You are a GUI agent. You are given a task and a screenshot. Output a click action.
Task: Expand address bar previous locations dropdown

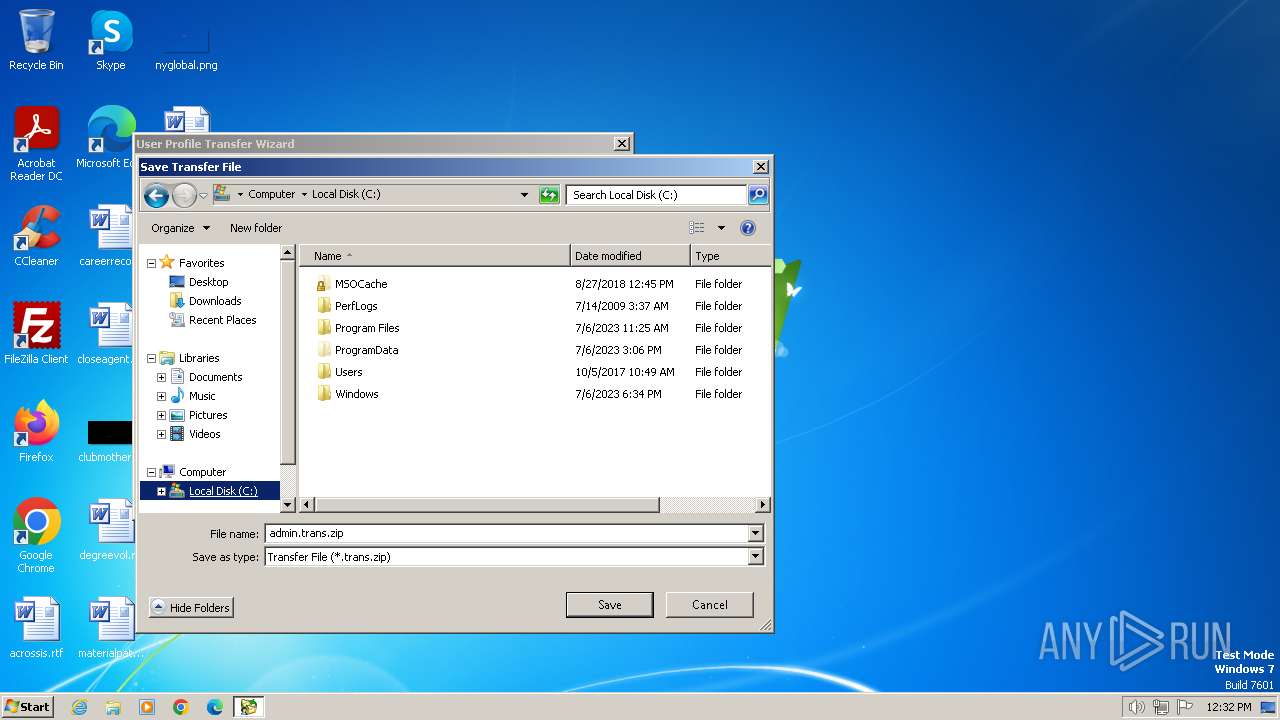pos(524,195)
